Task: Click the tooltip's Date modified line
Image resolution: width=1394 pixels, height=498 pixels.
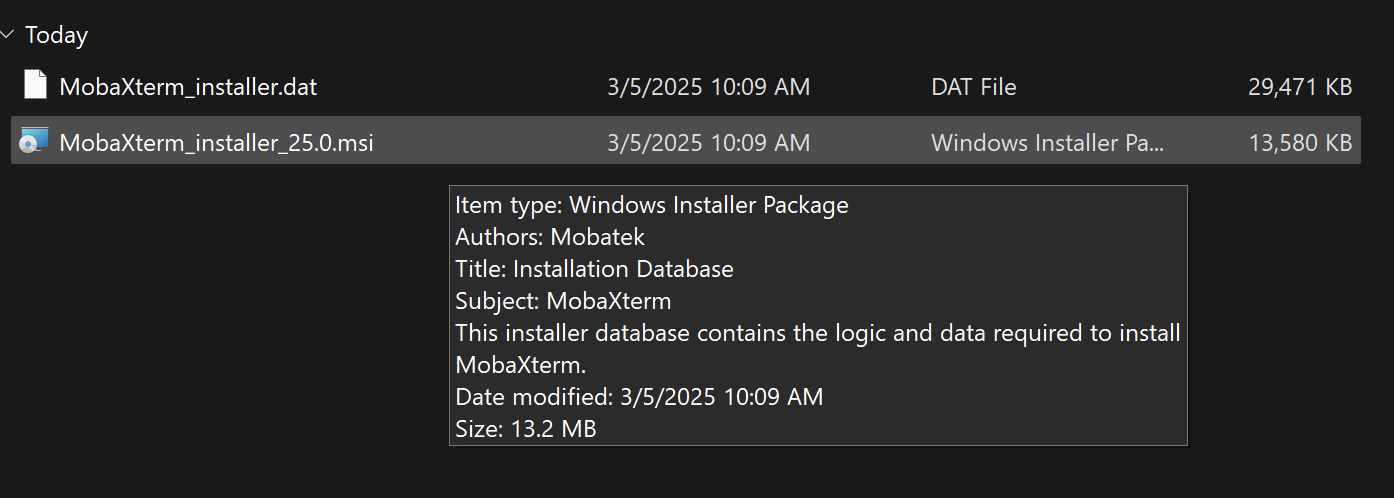Action: (639, 397)
